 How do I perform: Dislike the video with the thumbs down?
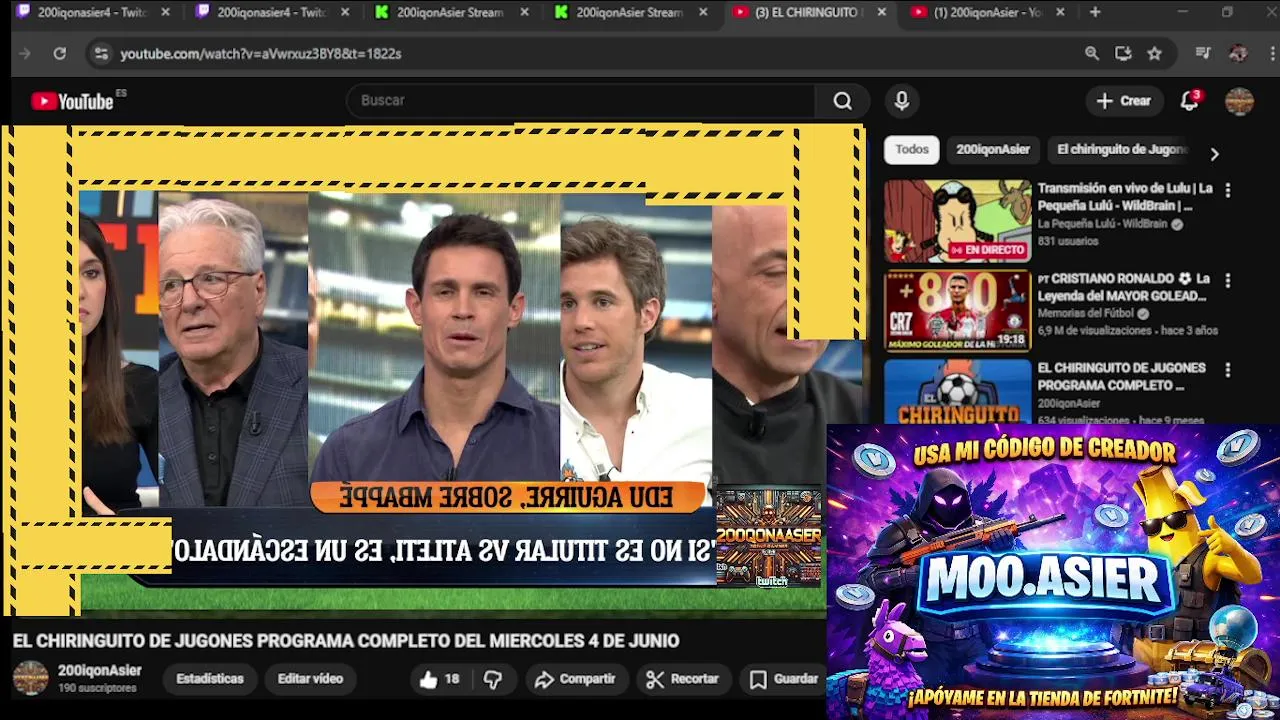[493, 679]
